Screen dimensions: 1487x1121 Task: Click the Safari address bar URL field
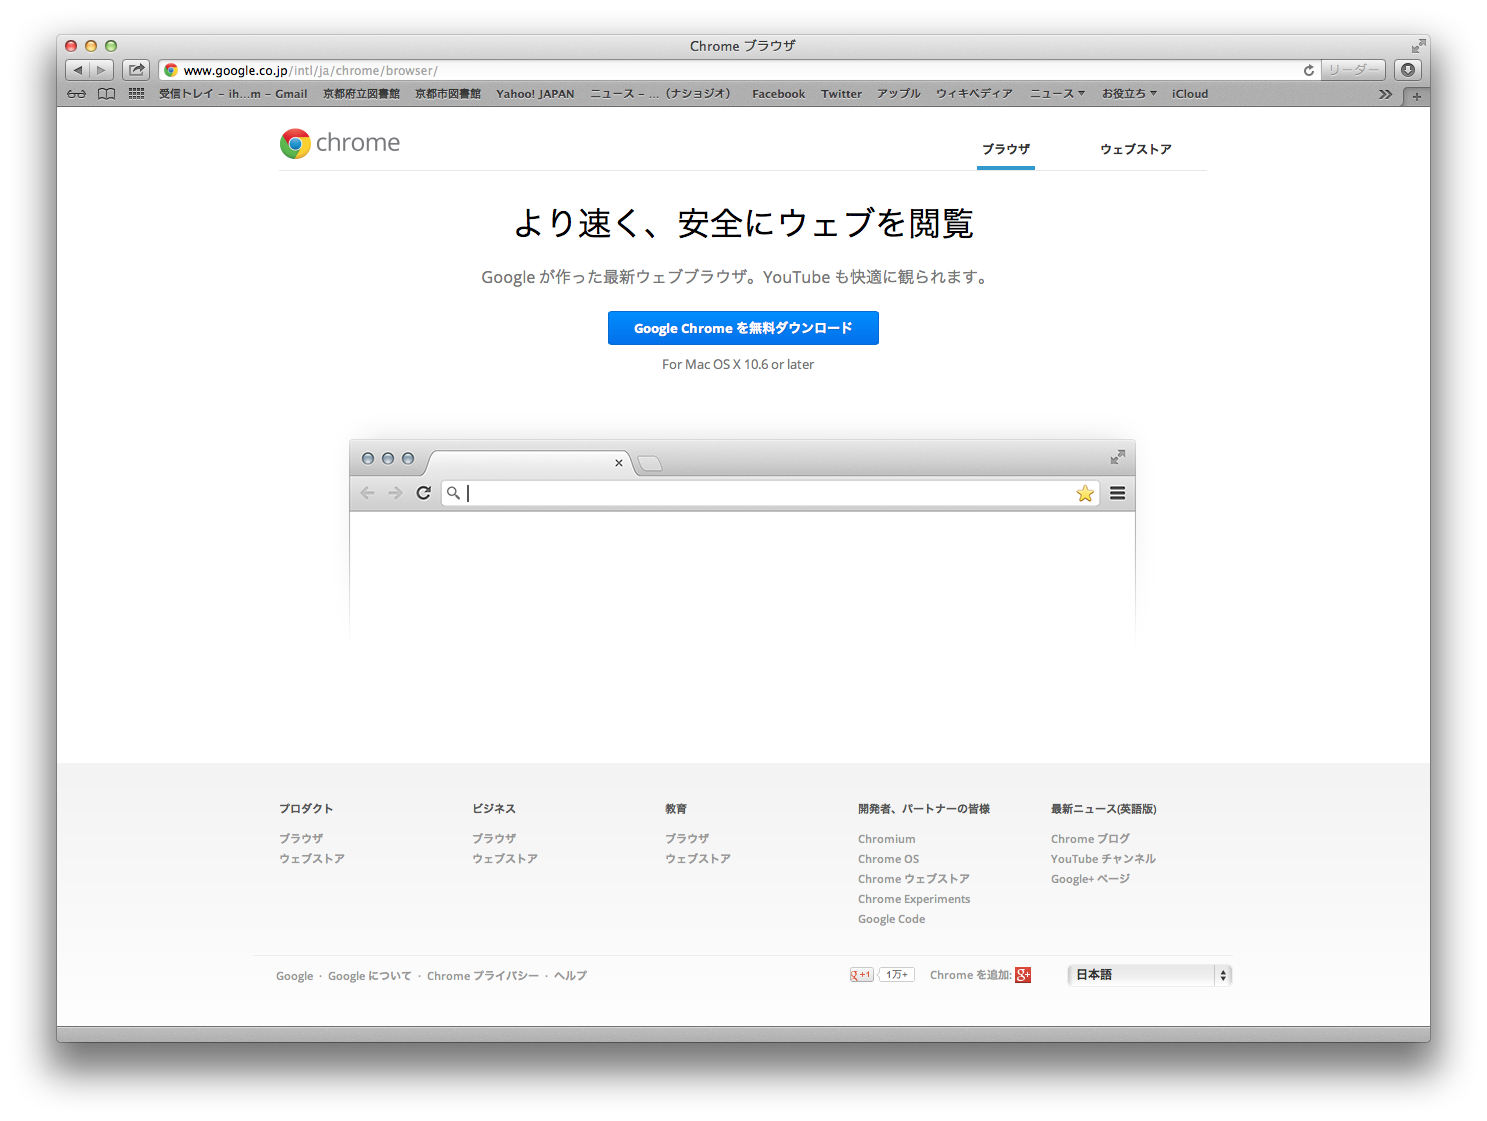738,70
